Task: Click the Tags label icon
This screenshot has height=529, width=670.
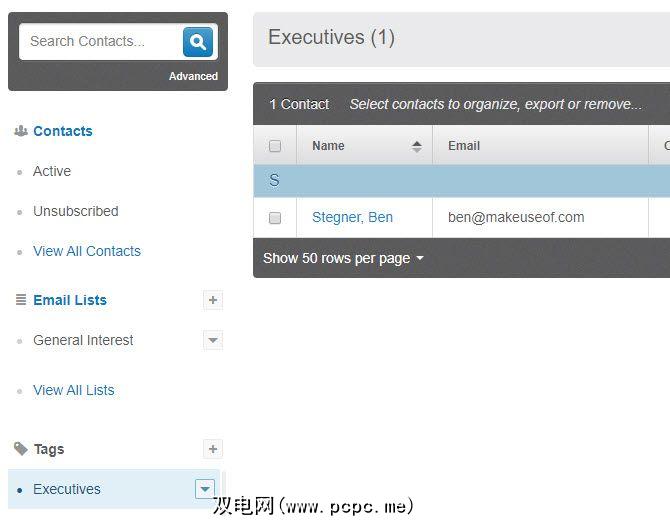Action: coord(21,449)
